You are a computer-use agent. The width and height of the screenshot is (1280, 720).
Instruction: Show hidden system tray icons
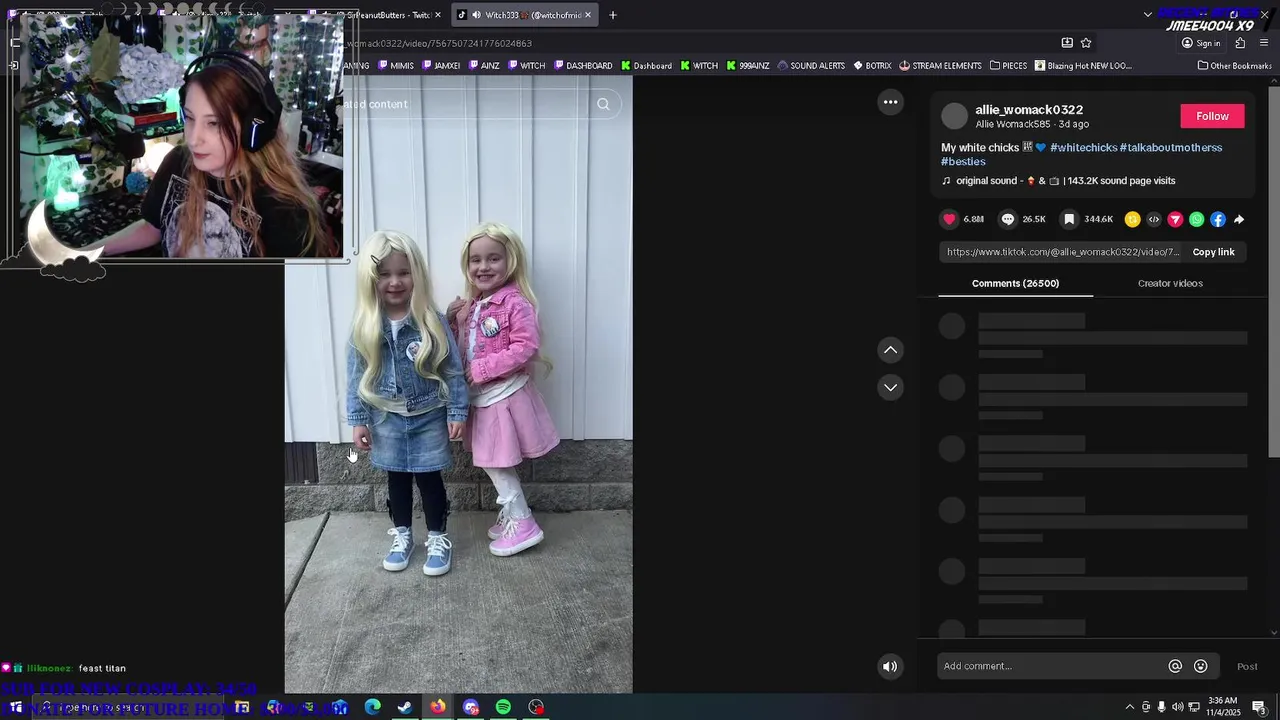tap(1129, 707)
